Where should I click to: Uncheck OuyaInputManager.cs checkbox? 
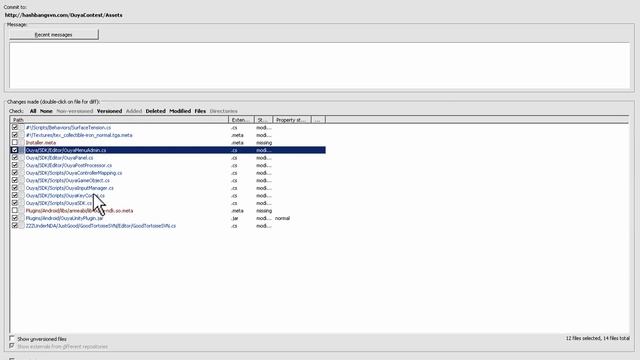click(x=15, y=188)
